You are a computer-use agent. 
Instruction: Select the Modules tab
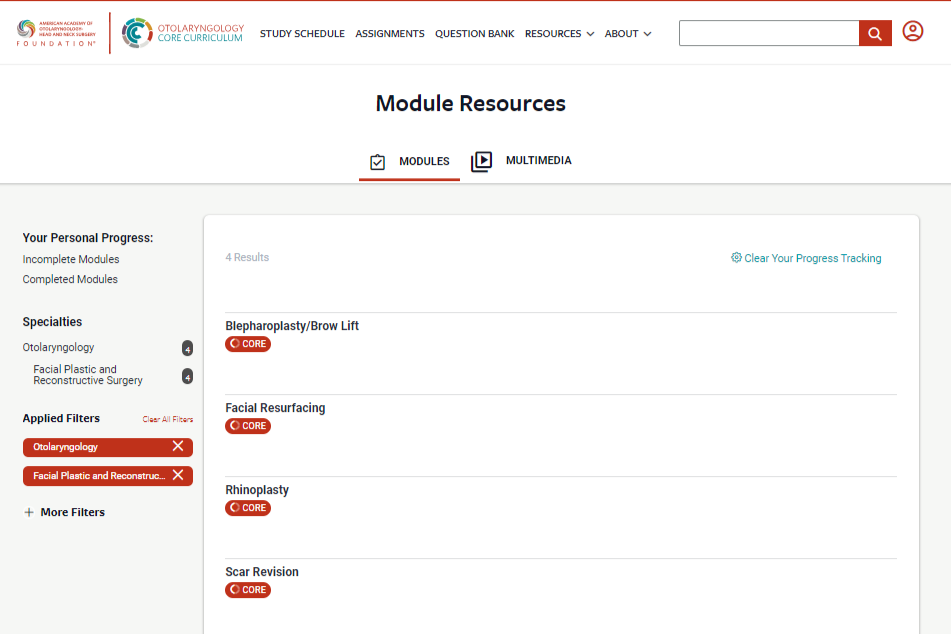tap(410, 162)
